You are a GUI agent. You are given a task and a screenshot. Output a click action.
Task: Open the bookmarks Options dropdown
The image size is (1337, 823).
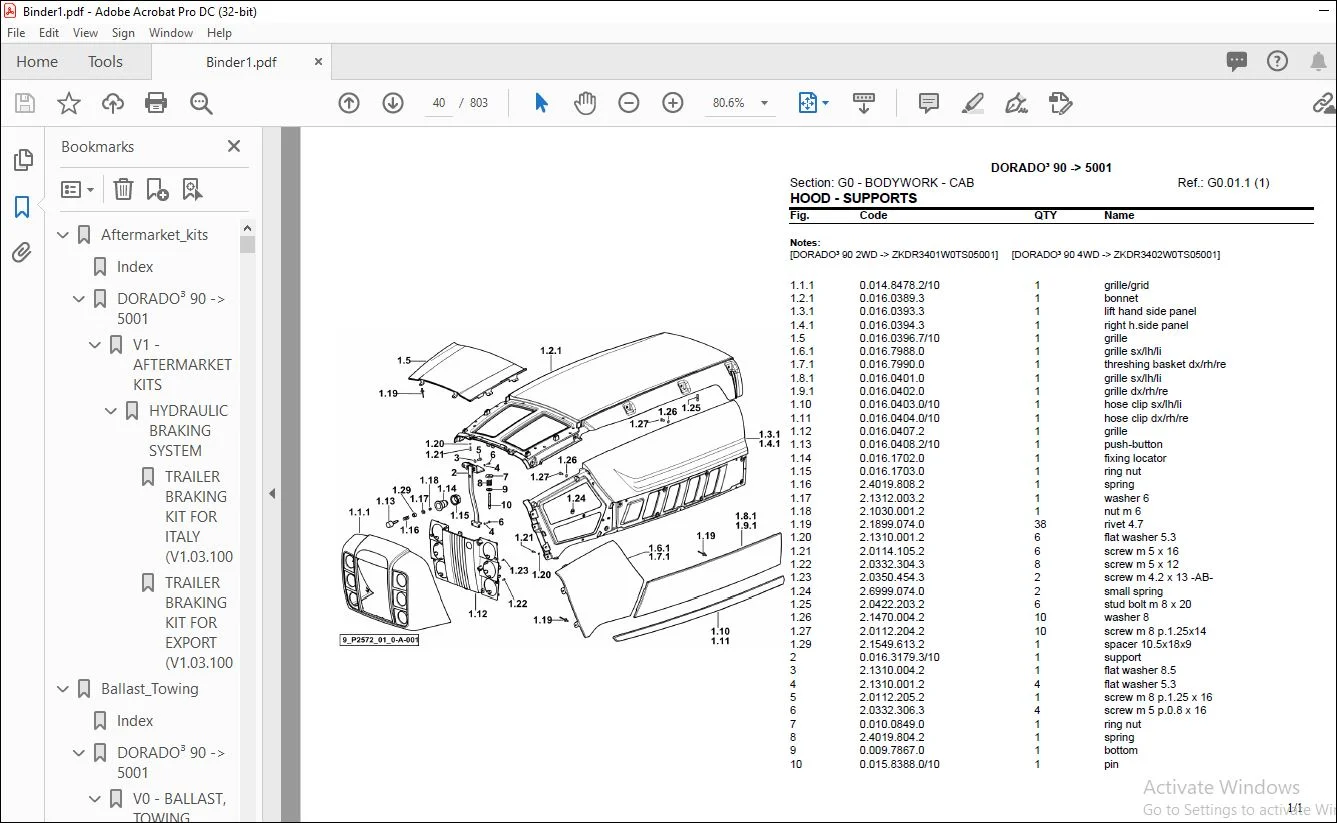click(78, 189)
